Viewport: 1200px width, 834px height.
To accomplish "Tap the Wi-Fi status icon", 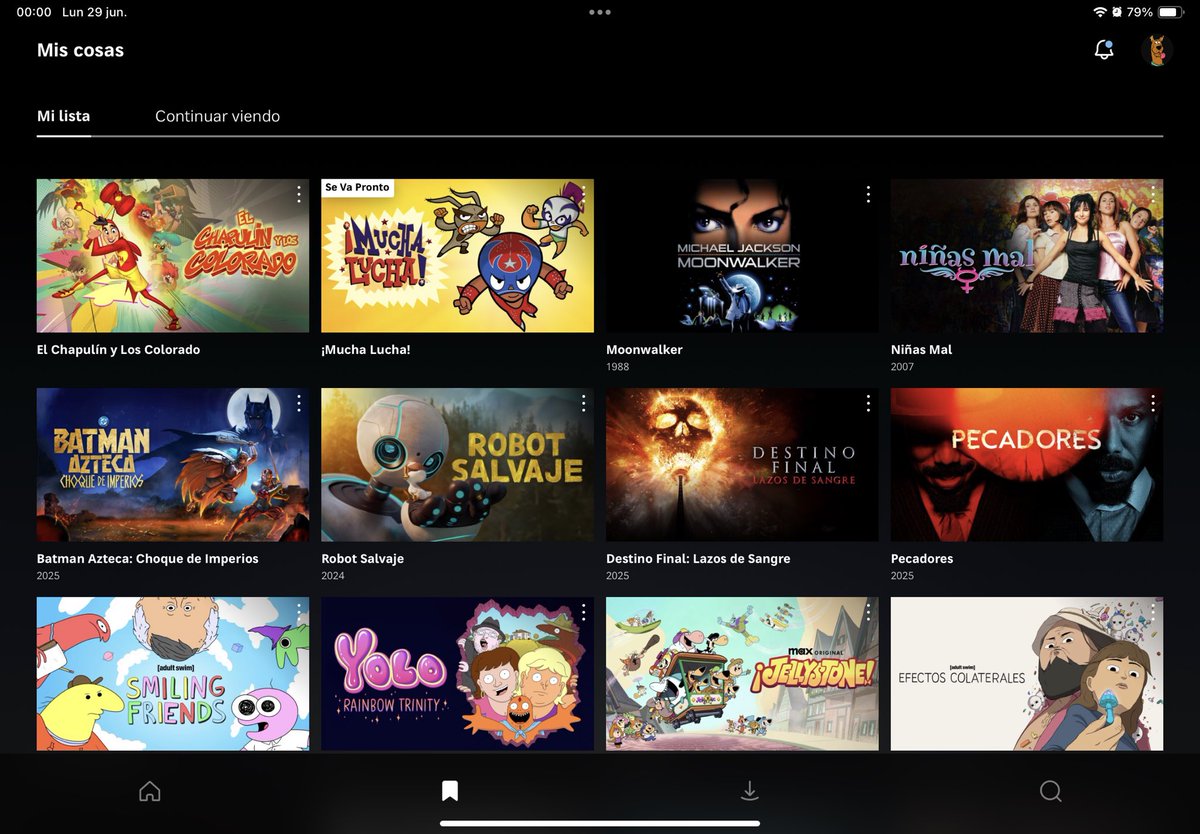I will point(1100,12).
